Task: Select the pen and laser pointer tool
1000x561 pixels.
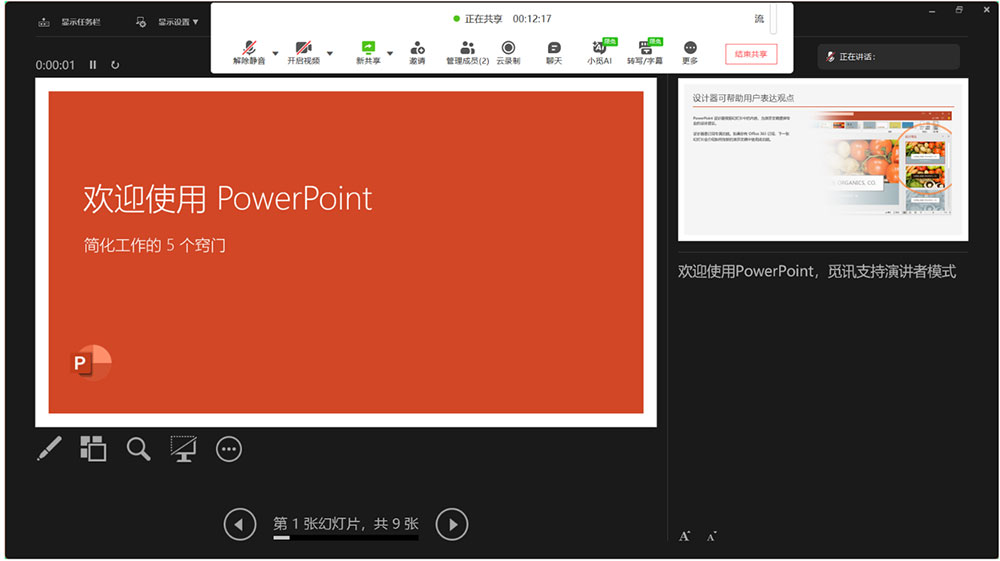Action: click(49, 449)
